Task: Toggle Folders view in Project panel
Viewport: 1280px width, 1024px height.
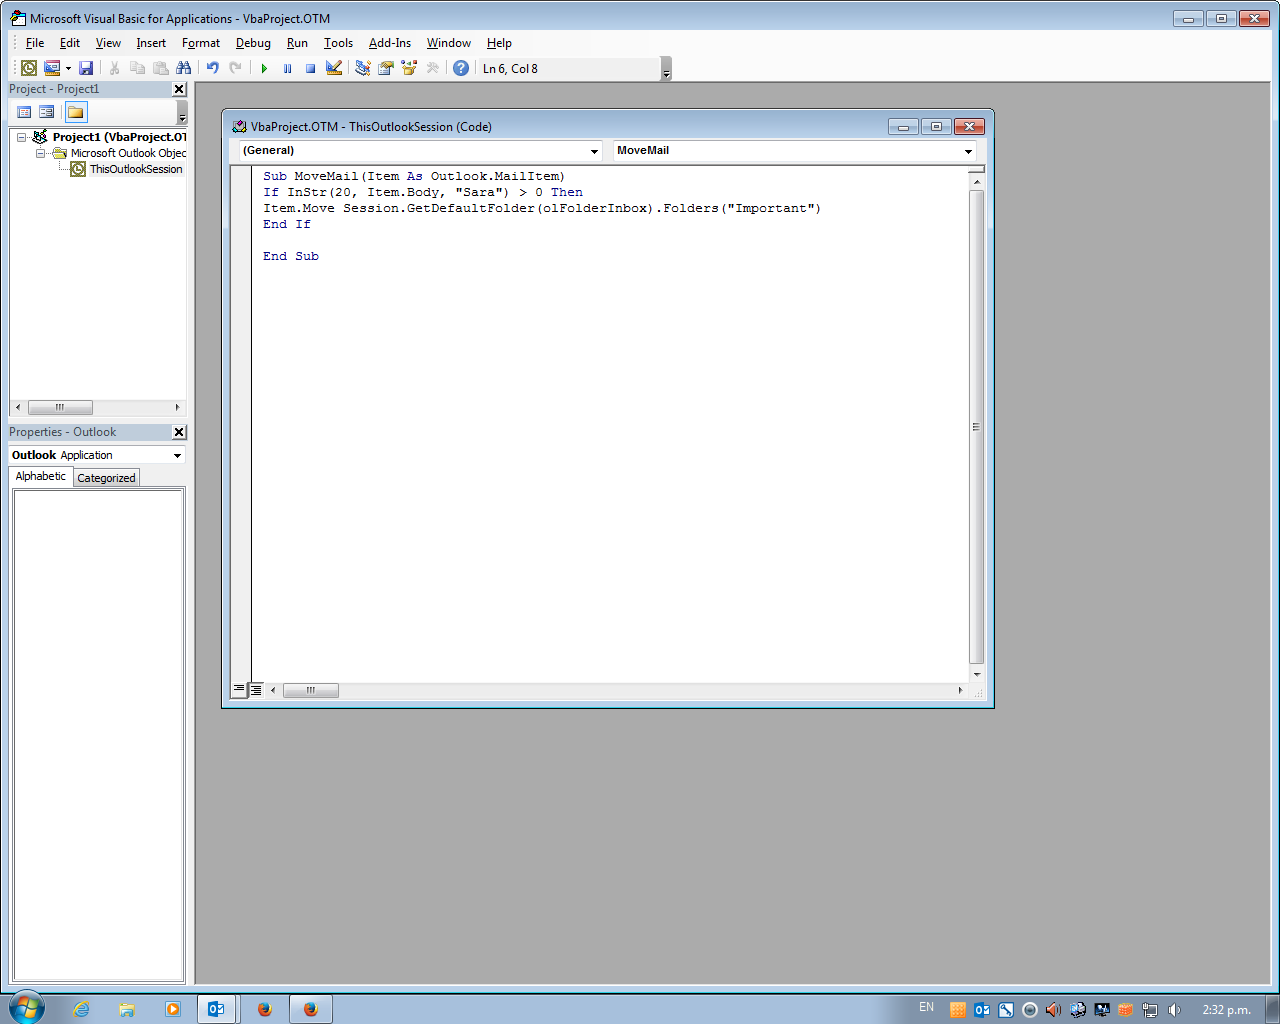Action: [76, 112]
